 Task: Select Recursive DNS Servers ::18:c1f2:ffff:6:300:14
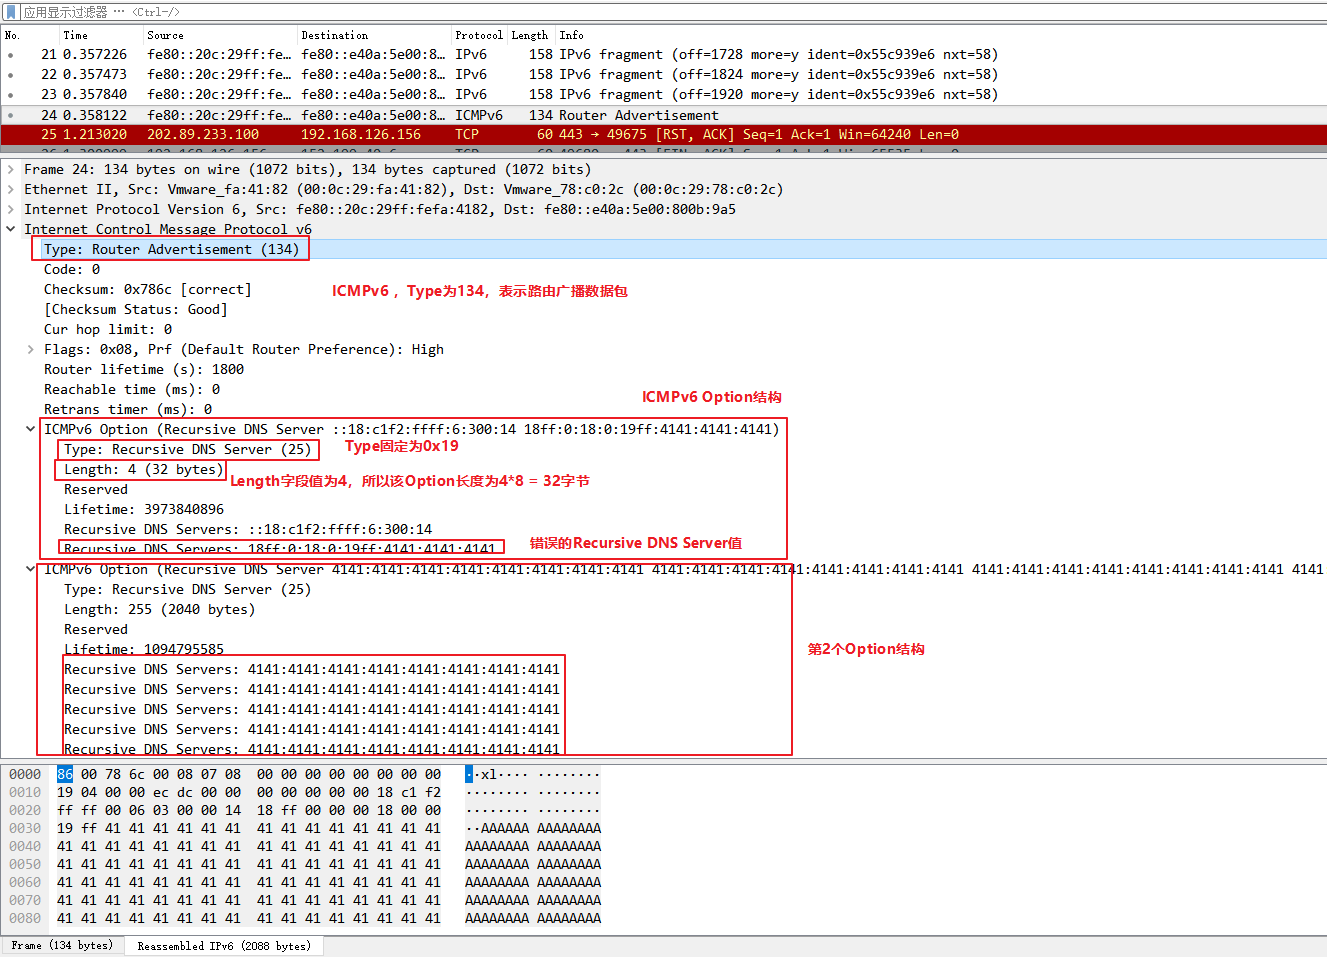point(248,529)
